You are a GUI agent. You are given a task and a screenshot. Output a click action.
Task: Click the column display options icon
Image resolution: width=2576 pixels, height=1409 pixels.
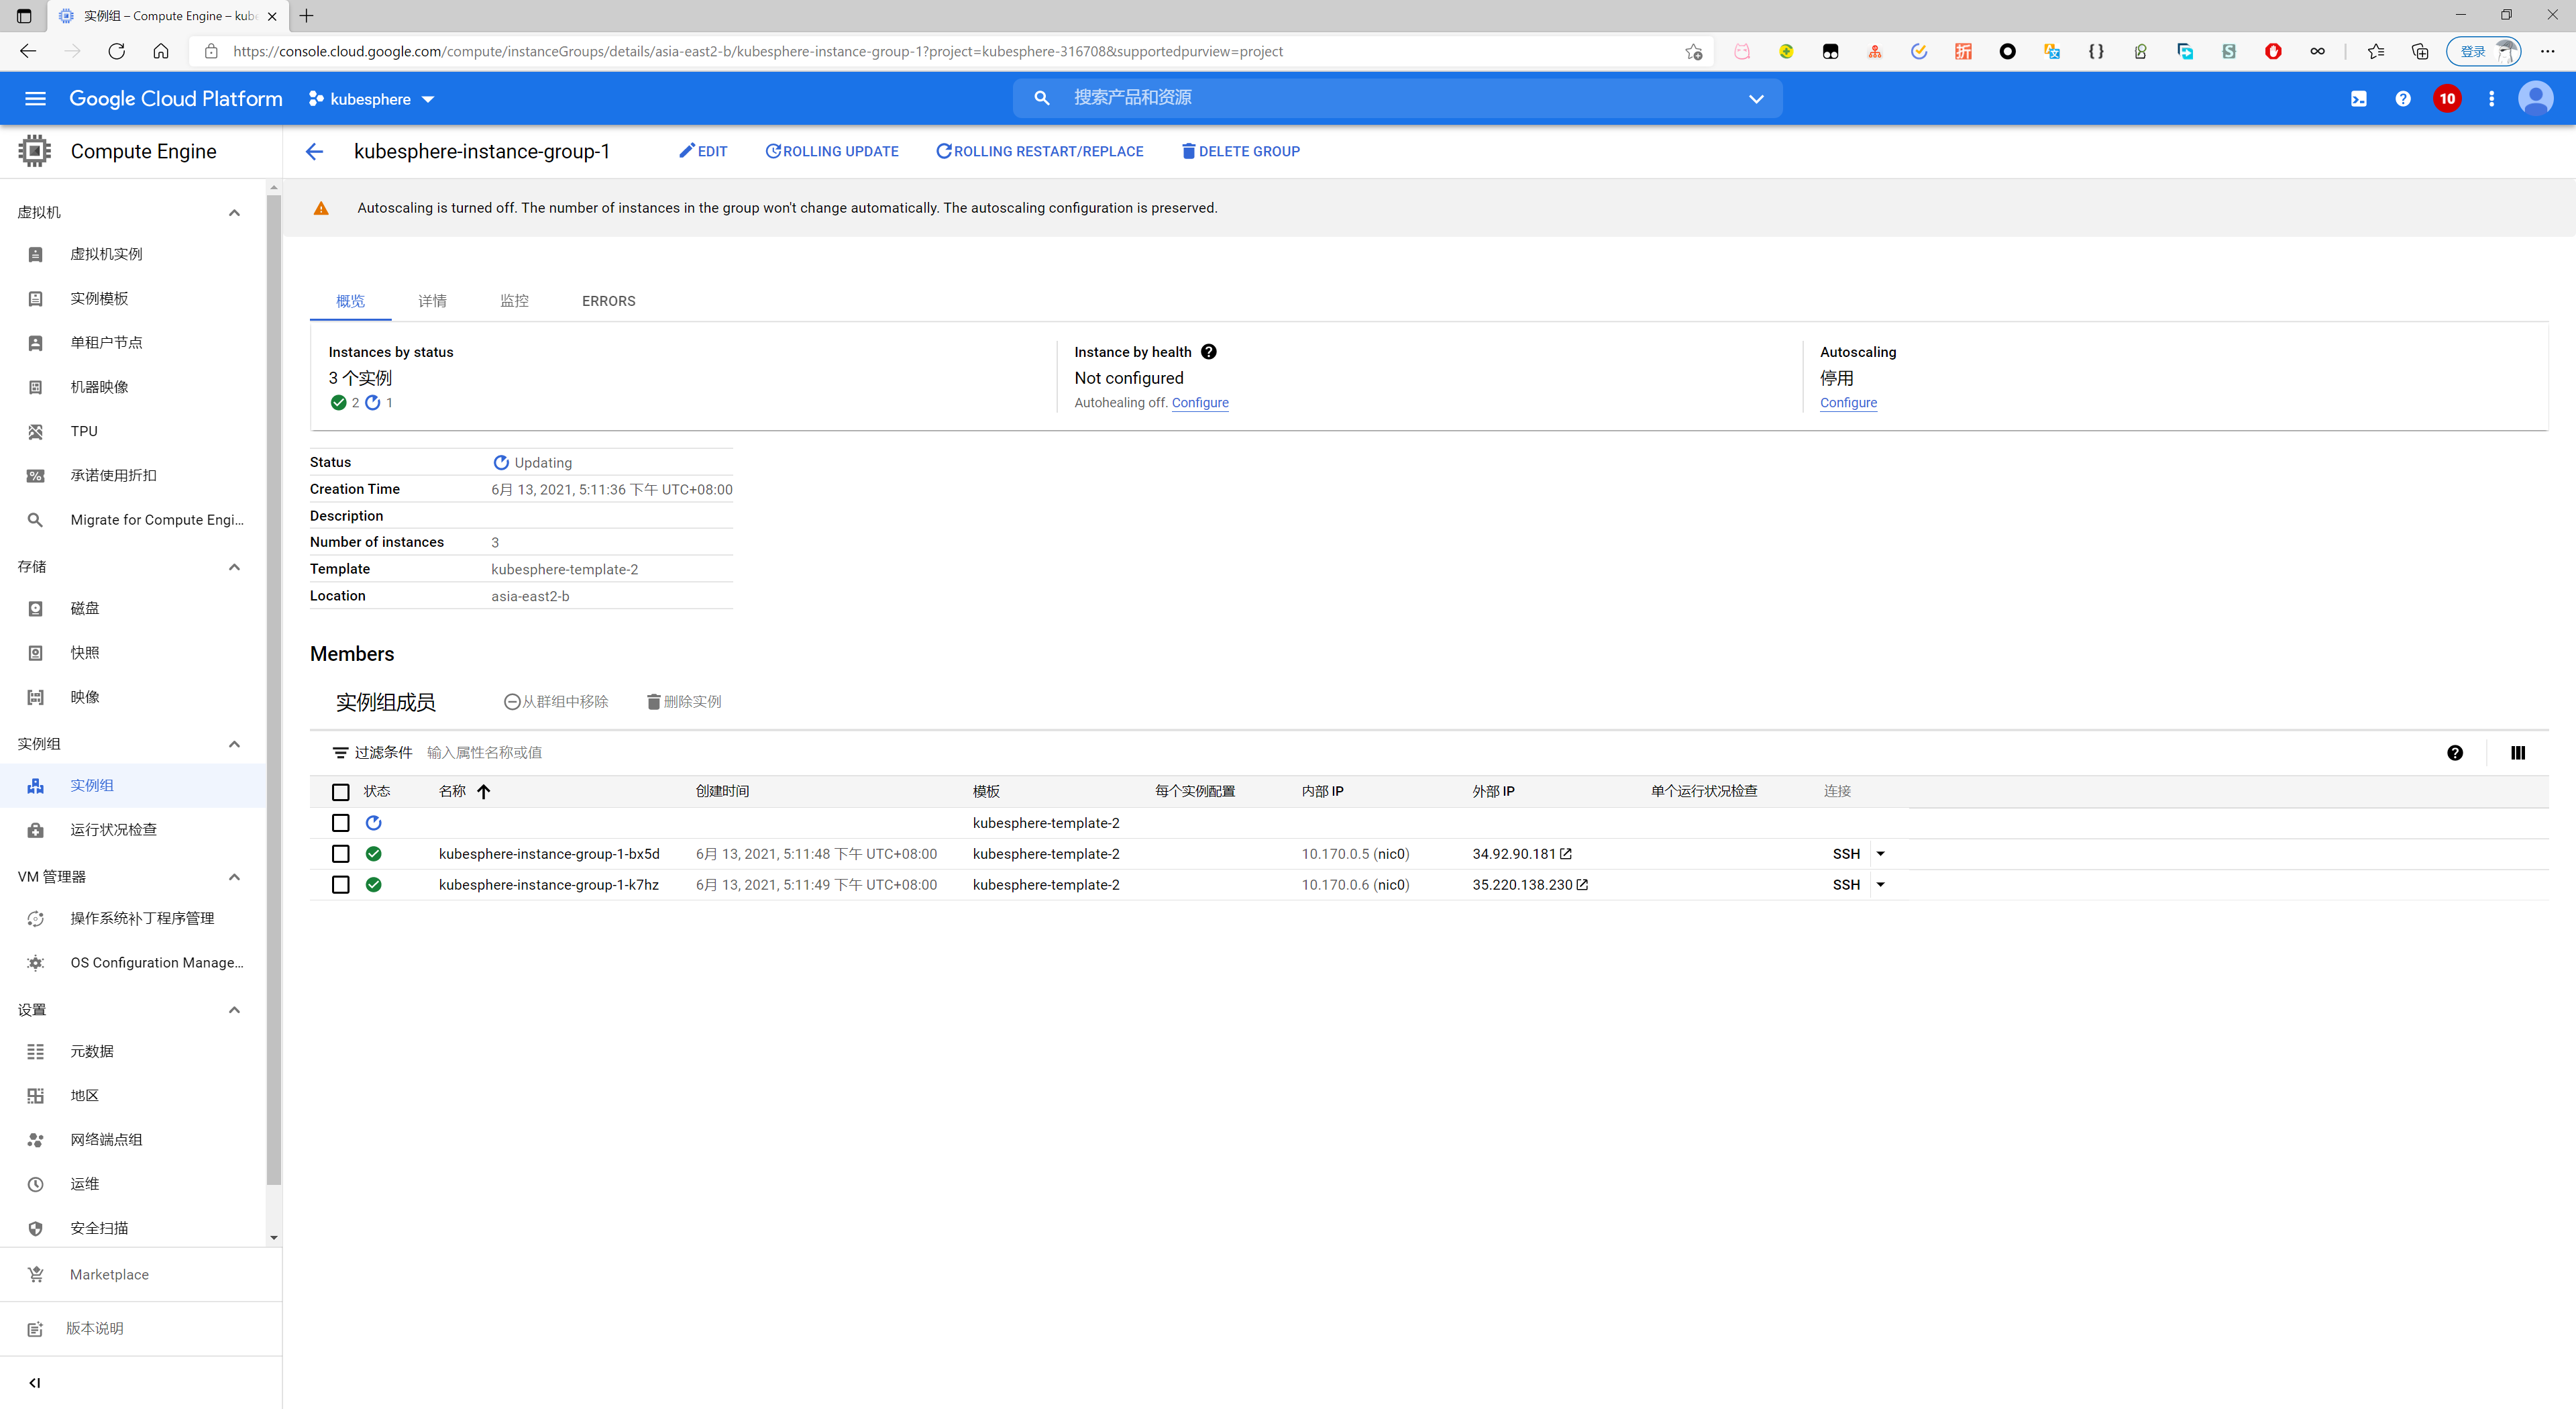(2517, 753)
